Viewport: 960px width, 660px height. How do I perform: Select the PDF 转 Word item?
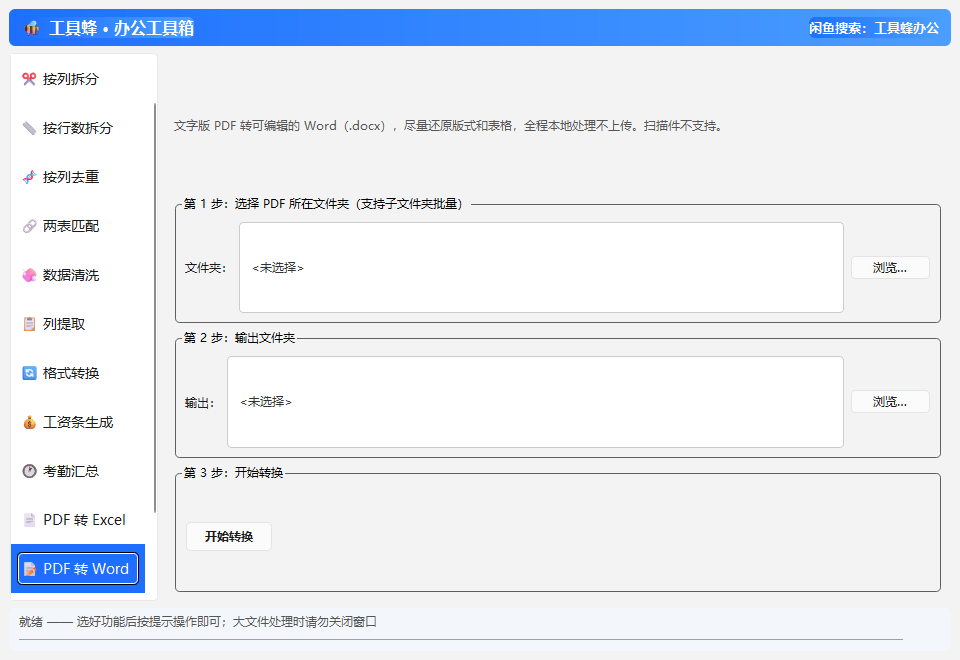78,569
